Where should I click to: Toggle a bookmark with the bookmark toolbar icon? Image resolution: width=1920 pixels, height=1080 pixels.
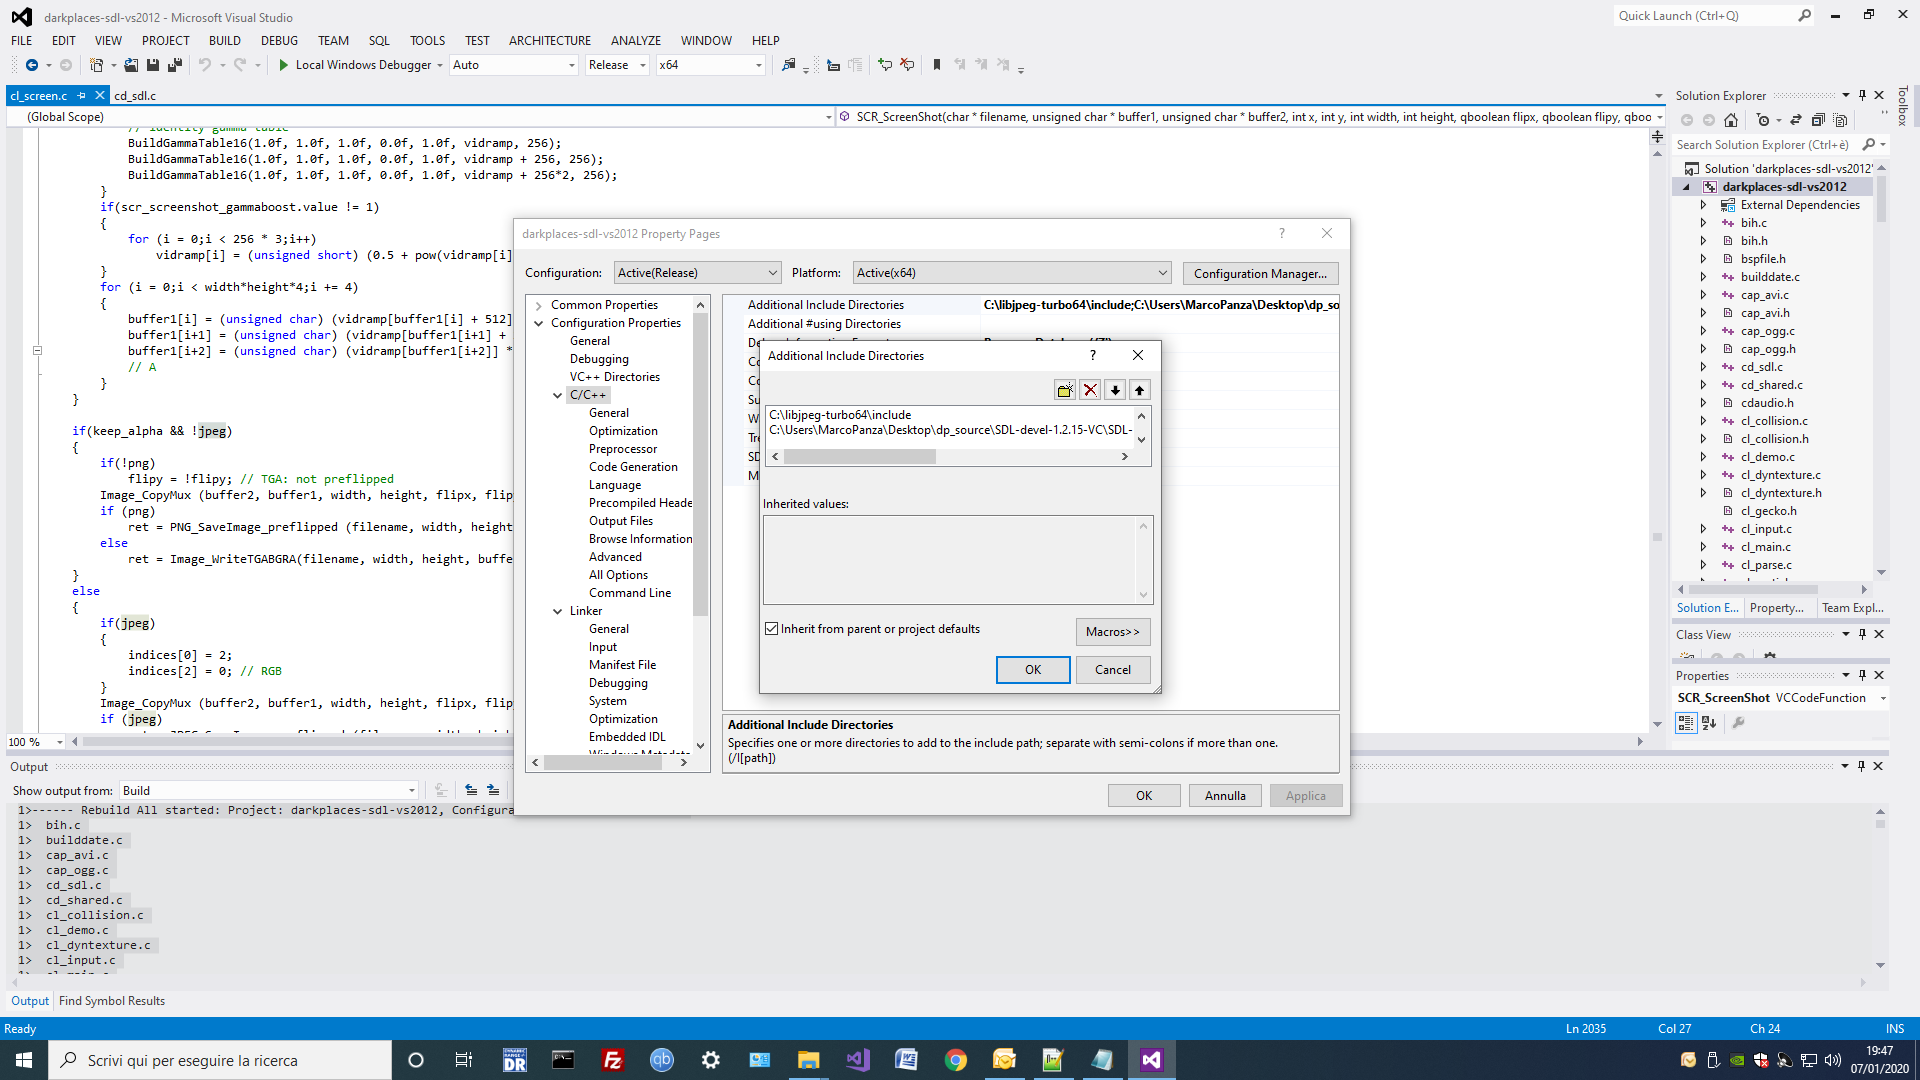(936, 64)
